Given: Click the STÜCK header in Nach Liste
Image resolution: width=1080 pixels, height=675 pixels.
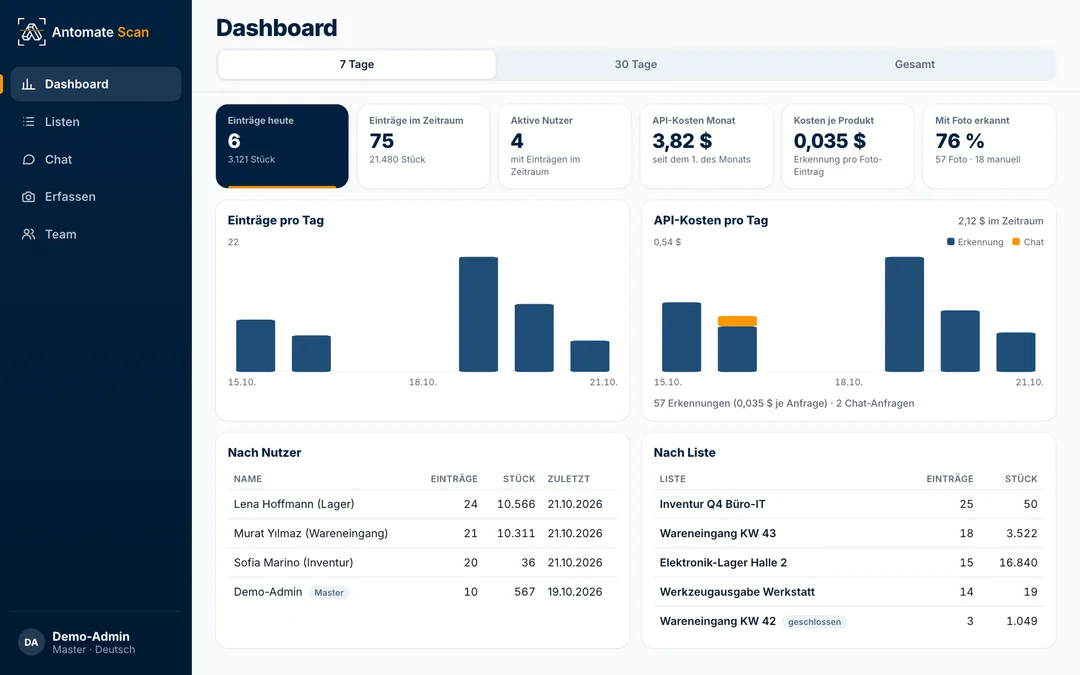Looking at the screenshot, I should click(x=1021, y=479).
